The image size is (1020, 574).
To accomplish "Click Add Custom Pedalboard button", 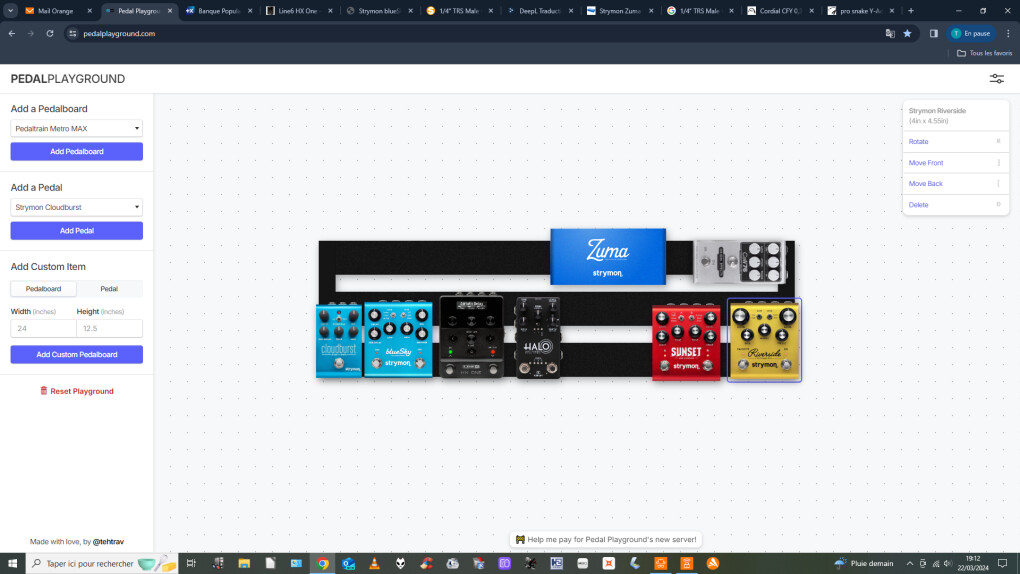I will pos(77,354).
